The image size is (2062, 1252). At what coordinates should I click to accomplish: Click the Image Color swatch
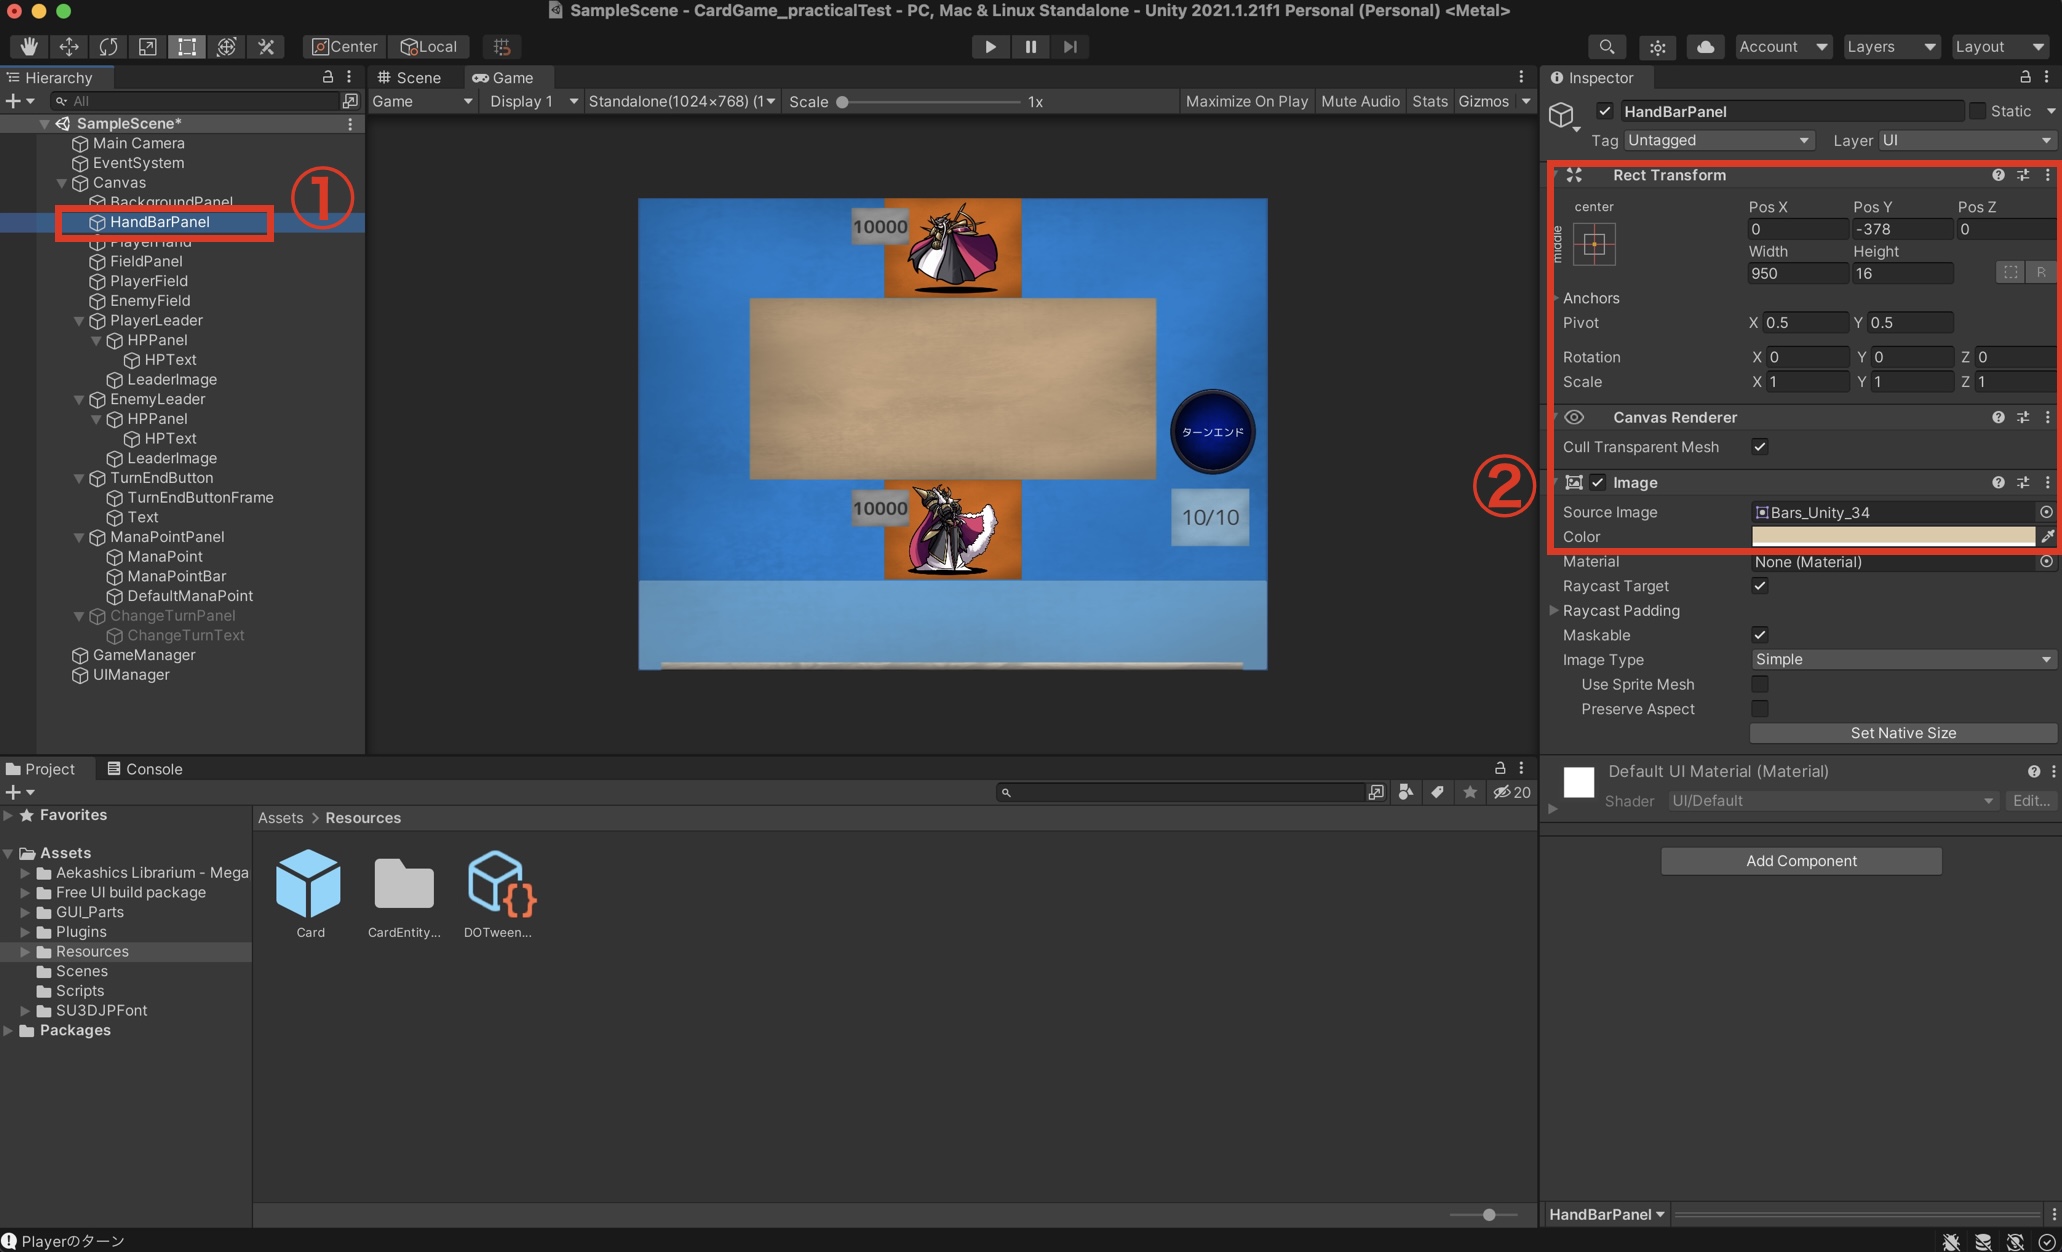1892,537
